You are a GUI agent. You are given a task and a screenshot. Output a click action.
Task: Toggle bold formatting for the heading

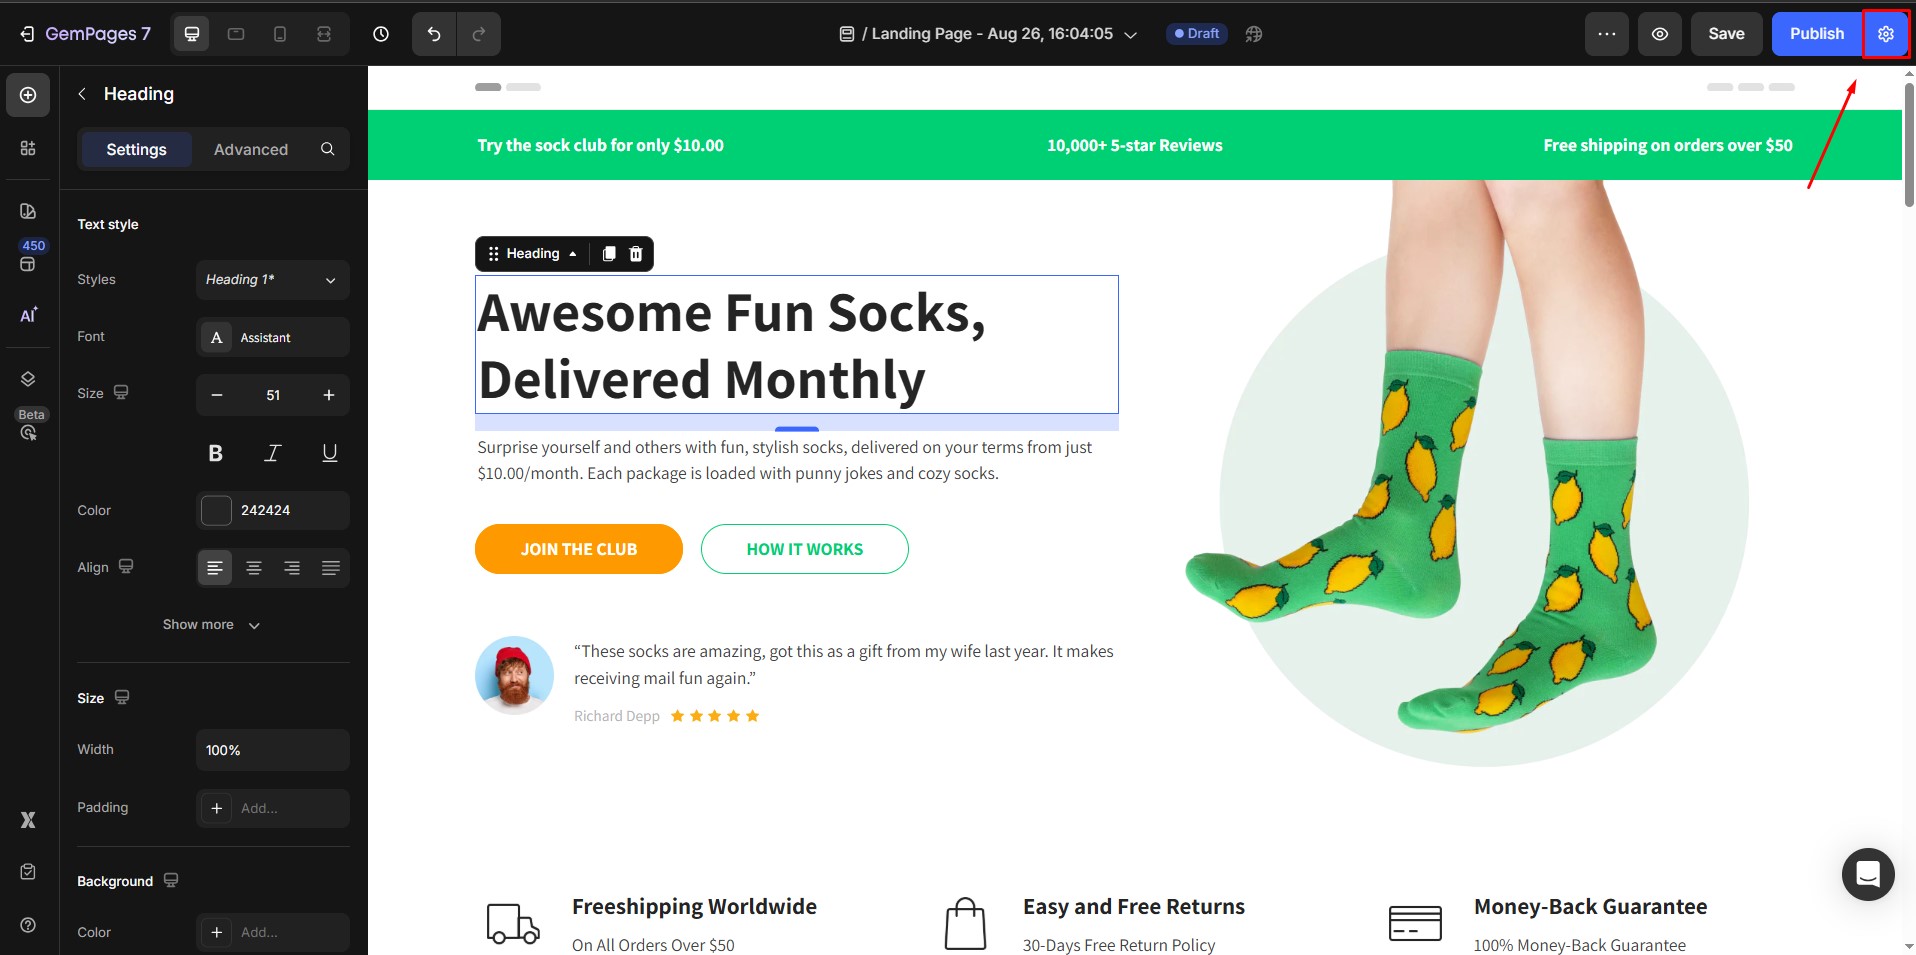[x=214, y=452]
